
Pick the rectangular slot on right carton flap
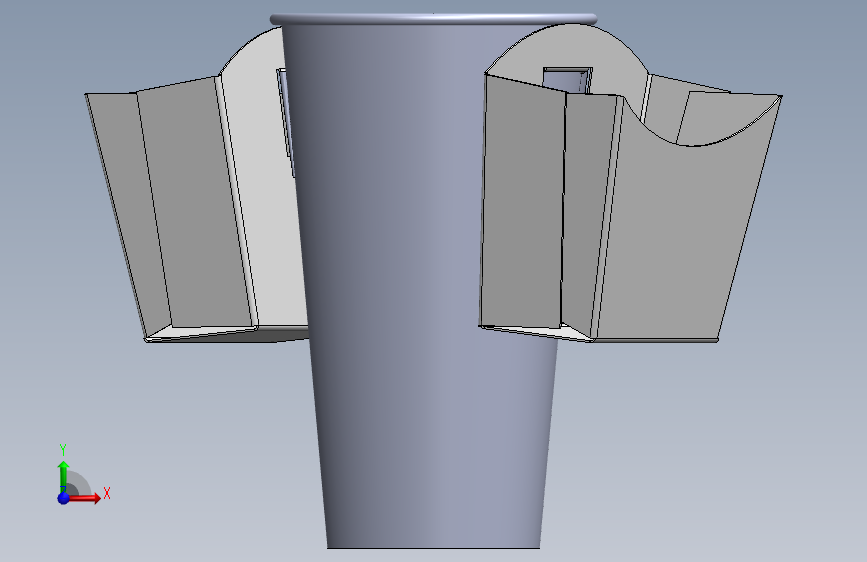[x=567, y=80]
